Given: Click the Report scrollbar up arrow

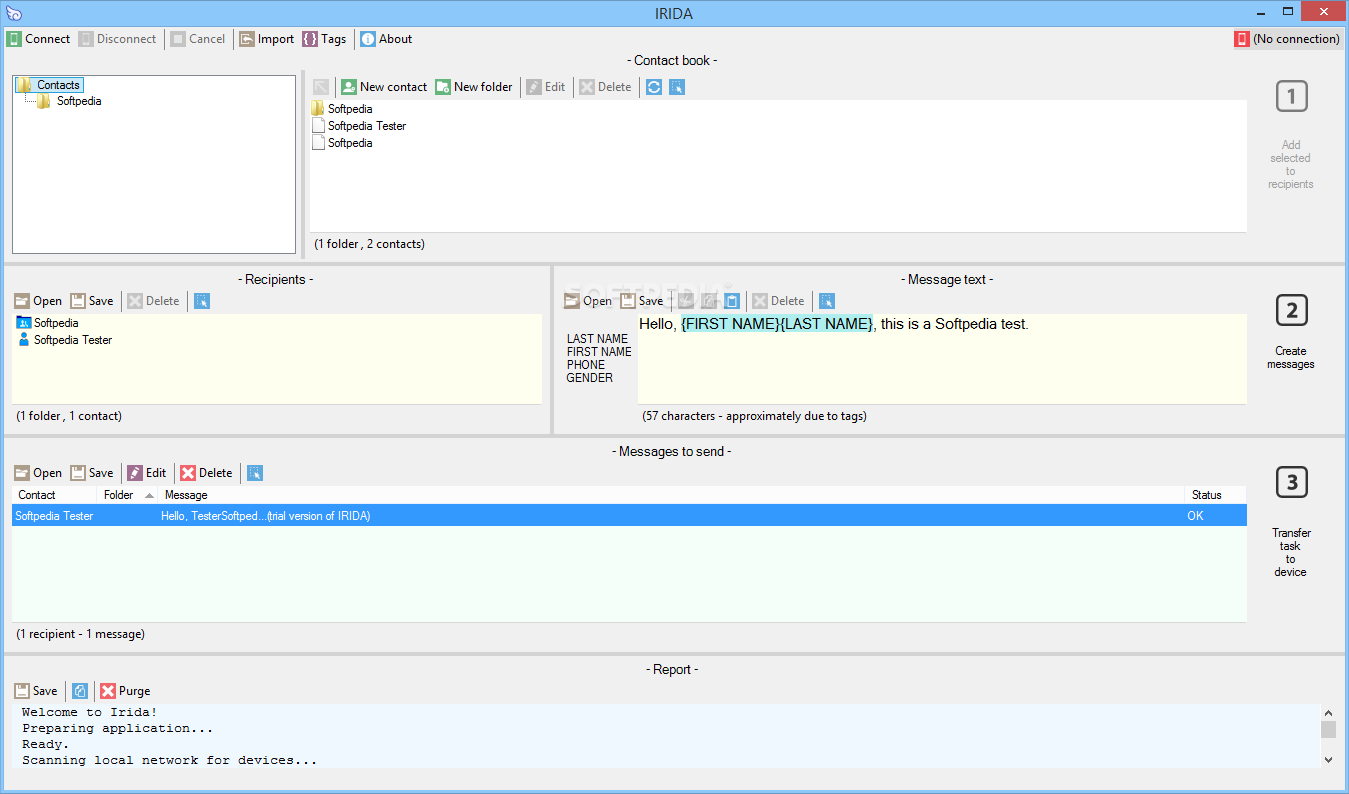Looking at the screenshot, I should 1328,711.
